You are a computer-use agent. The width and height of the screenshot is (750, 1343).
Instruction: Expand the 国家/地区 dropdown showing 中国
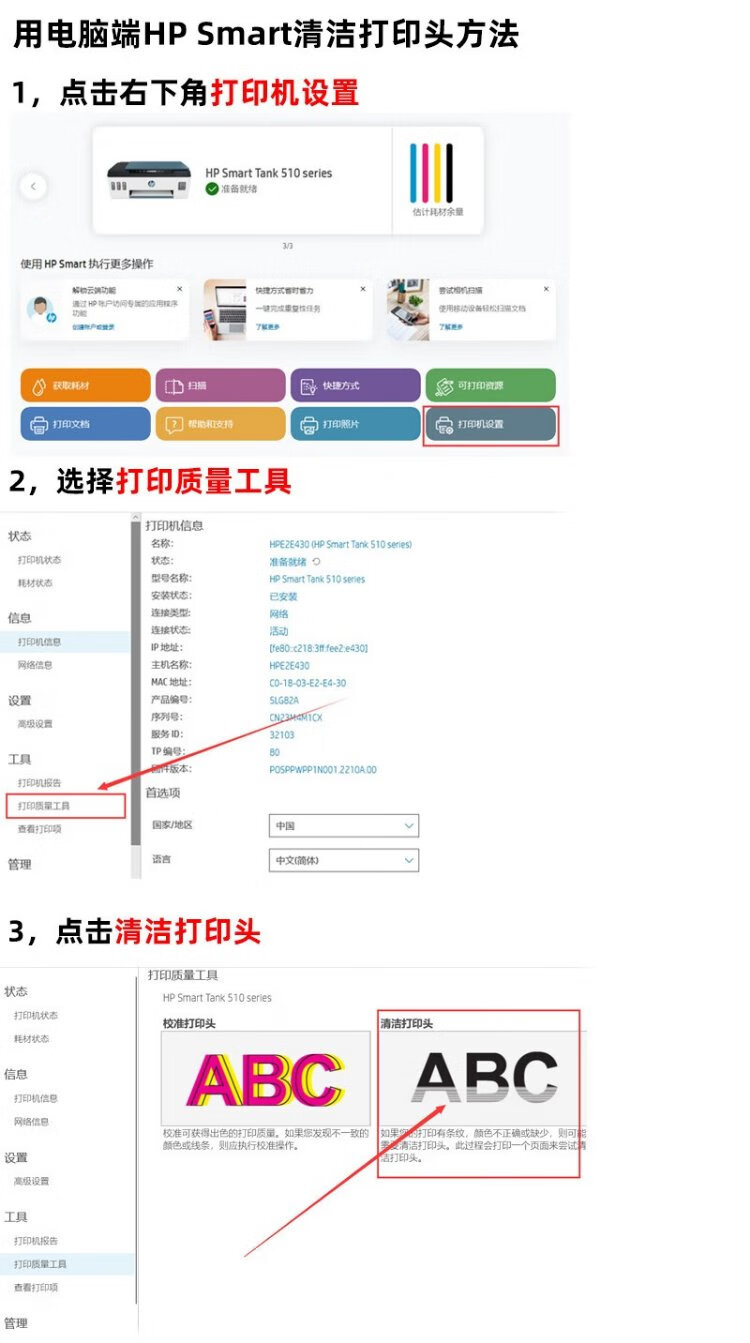pyautogui.click(x=344, y=826)
